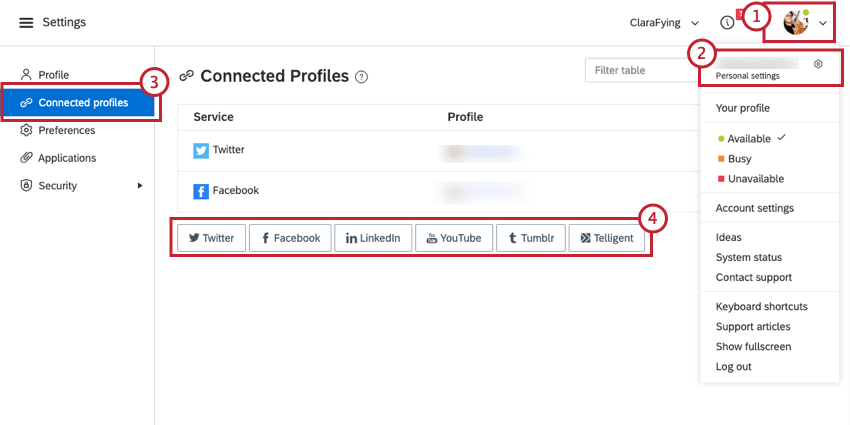Click the gear icon beside Personal settings
Screen dimensions: 850x425
click(818, 64)
